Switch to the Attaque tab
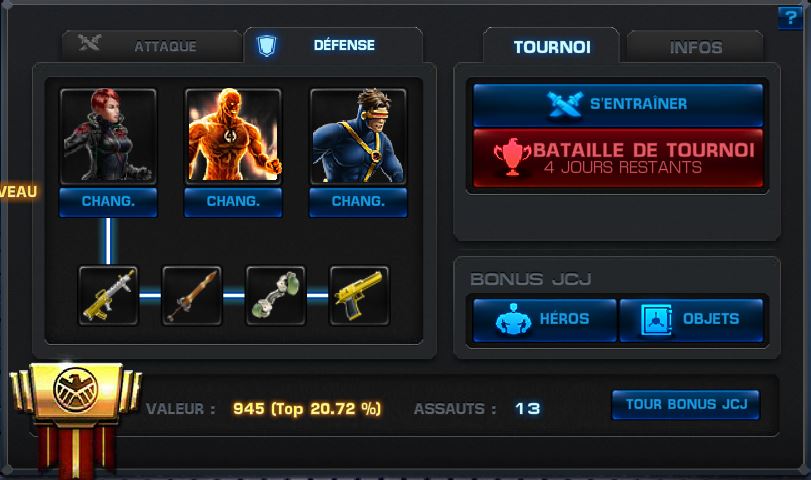 point(152,46)
